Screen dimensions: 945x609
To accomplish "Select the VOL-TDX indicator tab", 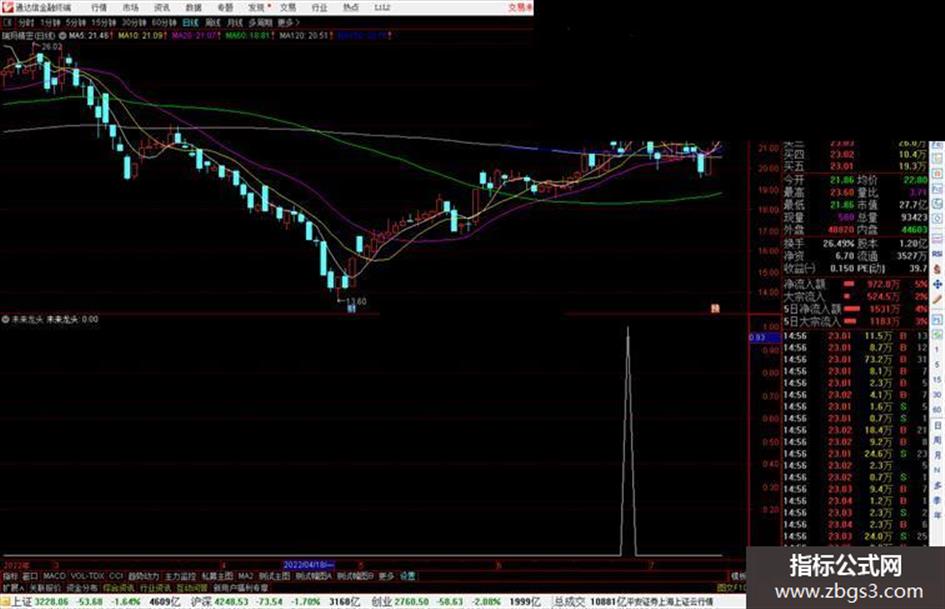I will pyautogui.click(x=87, y=576).
